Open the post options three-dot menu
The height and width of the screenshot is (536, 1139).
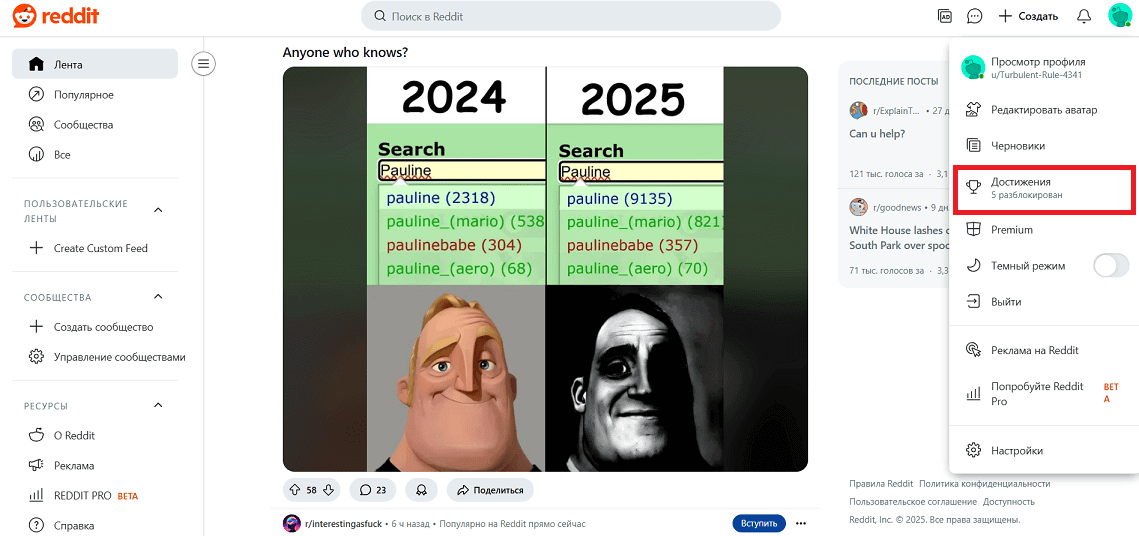[801, 523]
